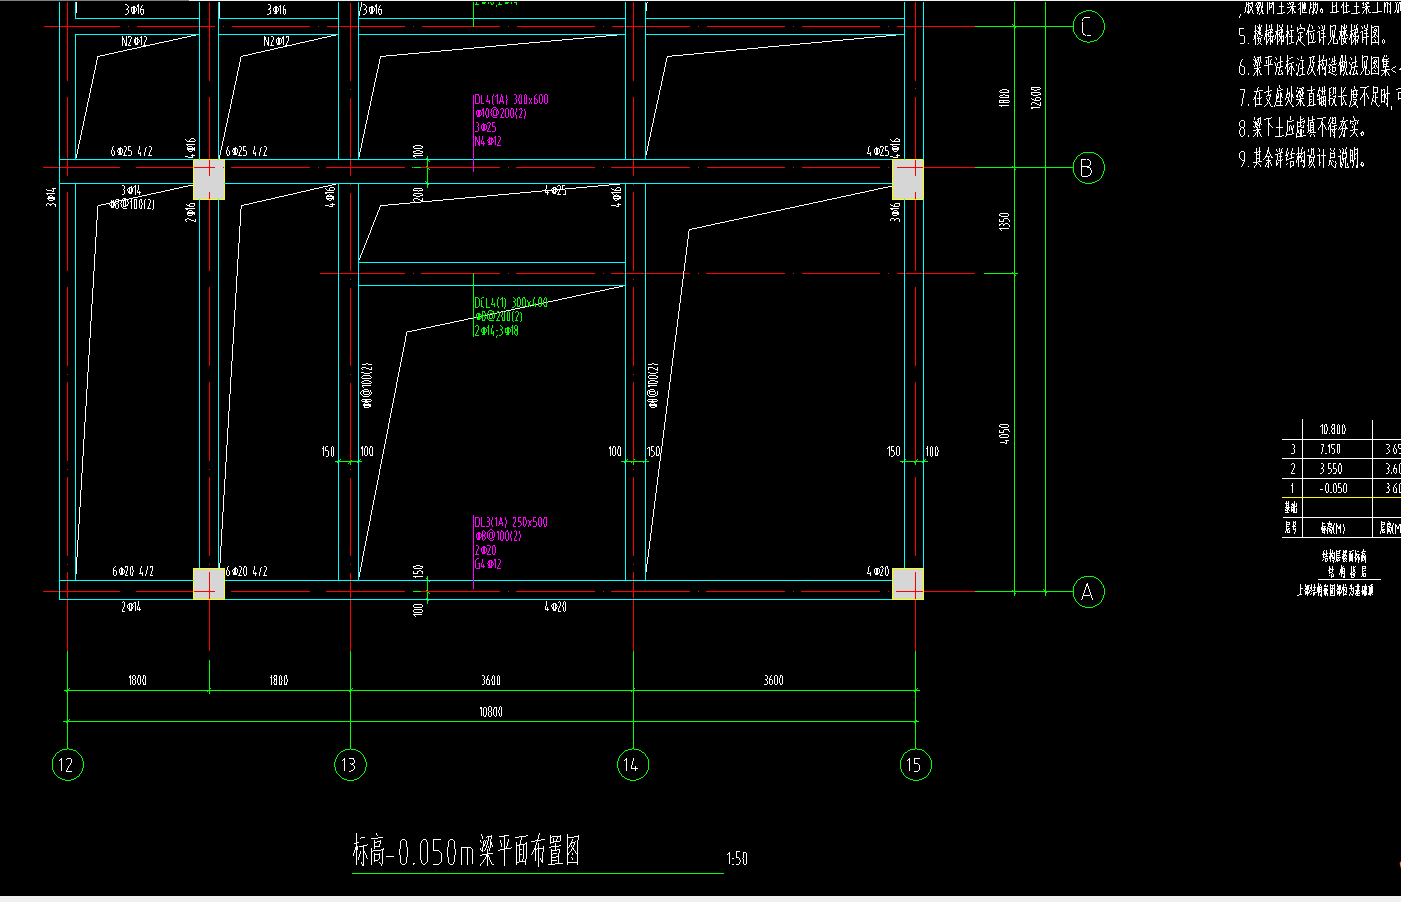
Task: Select the column on axis A left of grid 13
Action: (209, 584)
